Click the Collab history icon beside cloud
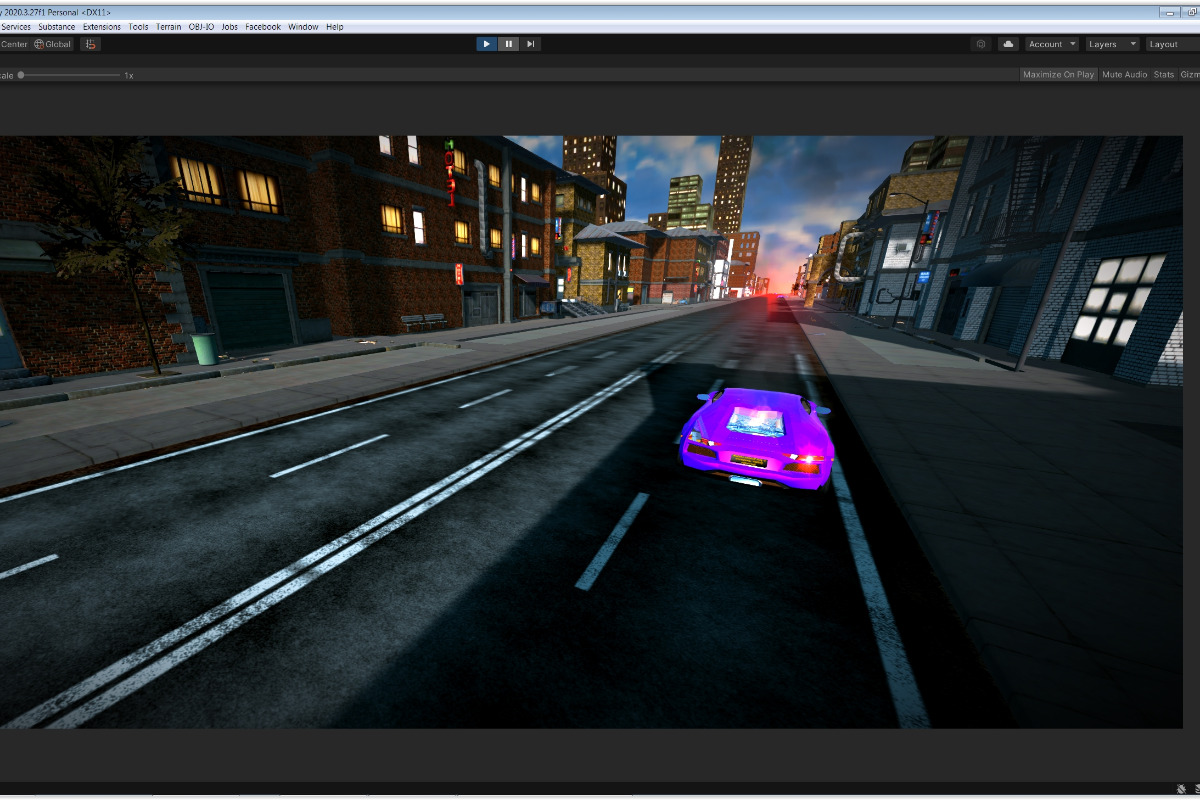 point(981,44)
